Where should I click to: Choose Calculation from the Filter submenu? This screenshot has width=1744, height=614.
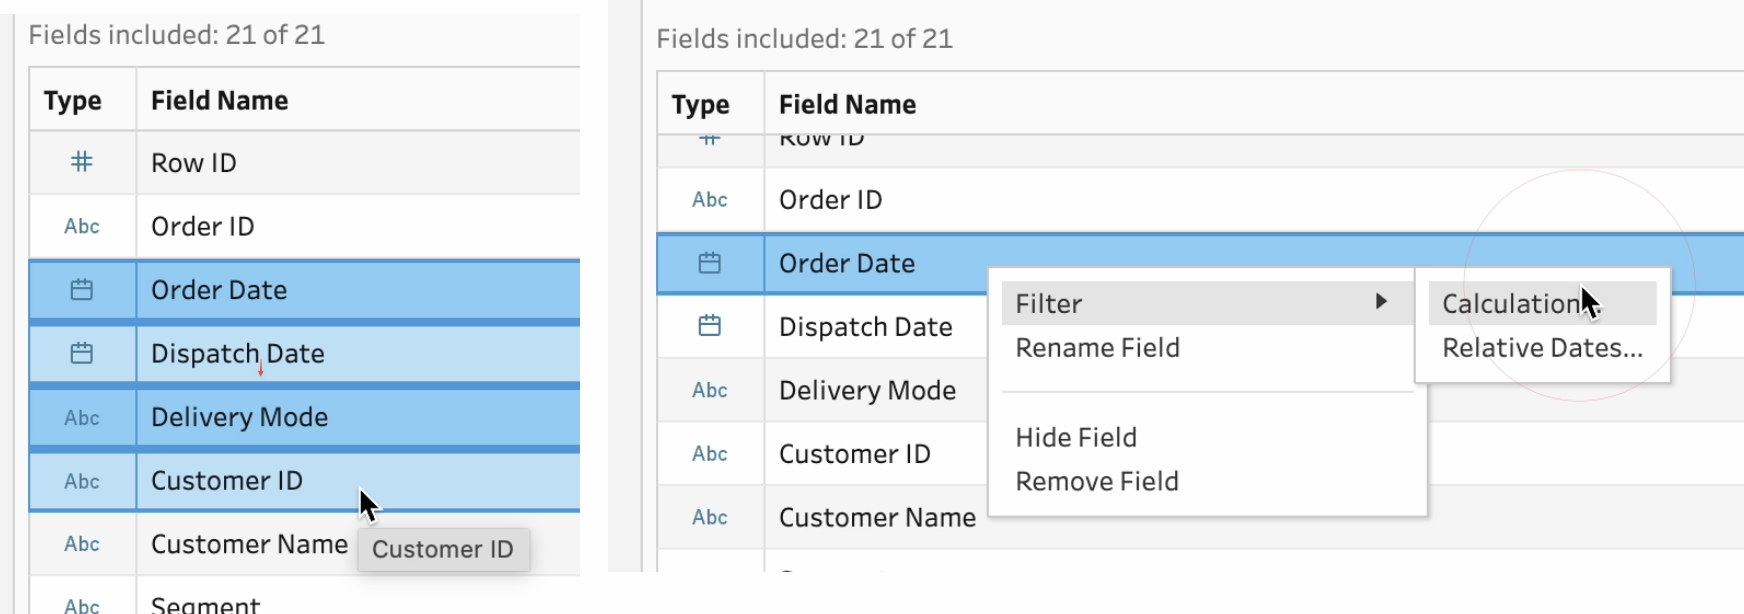[x=1512, y=304]
